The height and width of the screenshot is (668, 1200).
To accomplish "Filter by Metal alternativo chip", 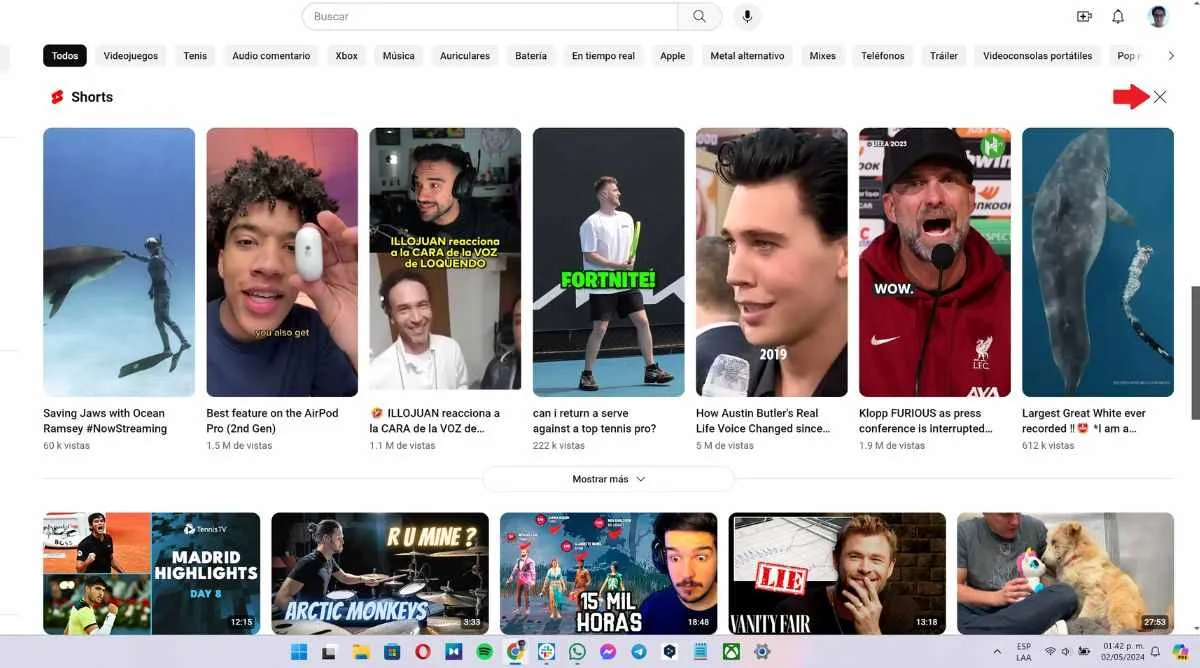I will coord(747,56).
